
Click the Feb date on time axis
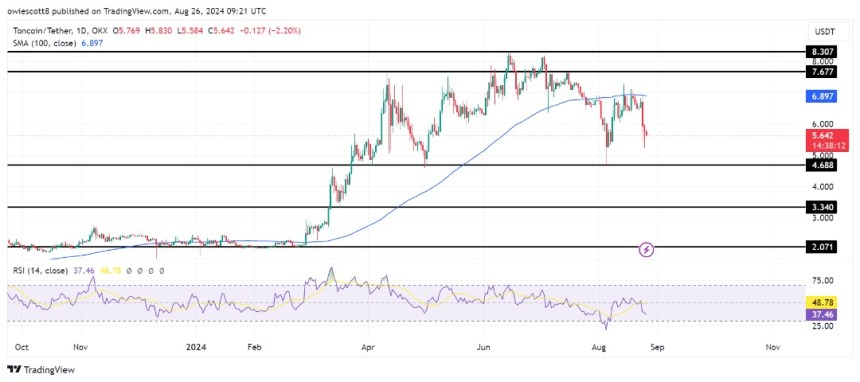point(254,347)
